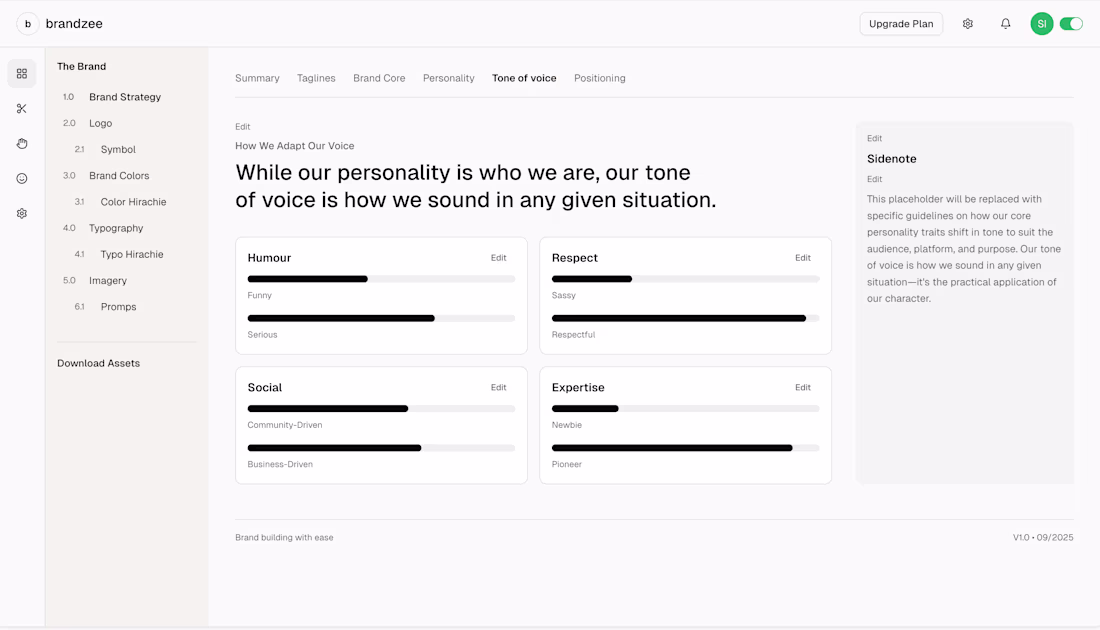
Task: Switch to the Personality tab
Action: [x=448, y=78]
